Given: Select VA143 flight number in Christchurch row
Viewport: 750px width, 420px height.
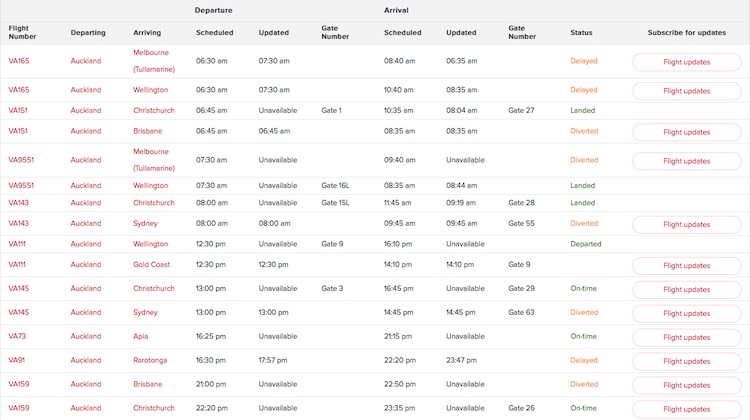Looking at the screenshot, I should tap(18, 202).
